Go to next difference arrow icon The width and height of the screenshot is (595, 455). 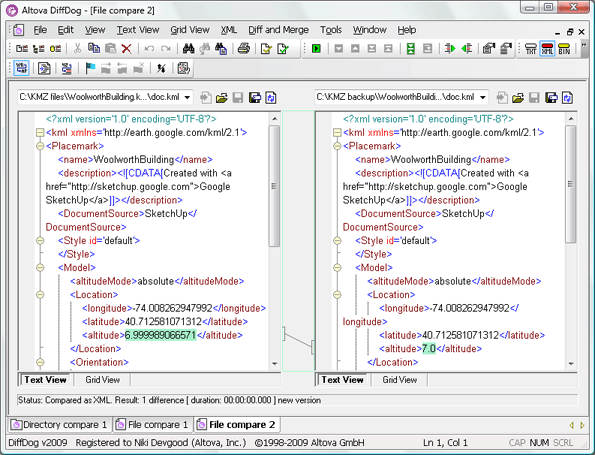pos(338,49)
